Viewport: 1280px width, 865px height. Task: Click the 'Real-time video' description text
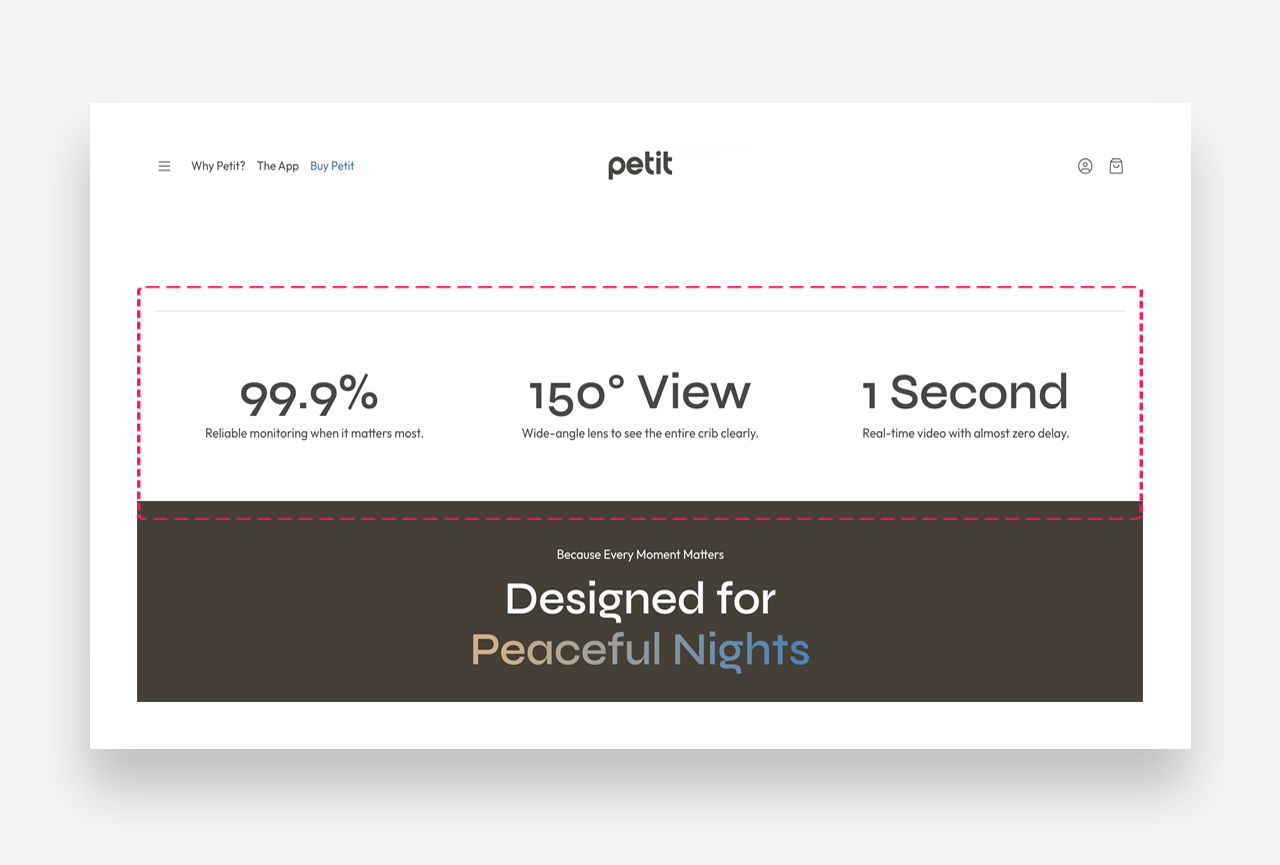965,434
